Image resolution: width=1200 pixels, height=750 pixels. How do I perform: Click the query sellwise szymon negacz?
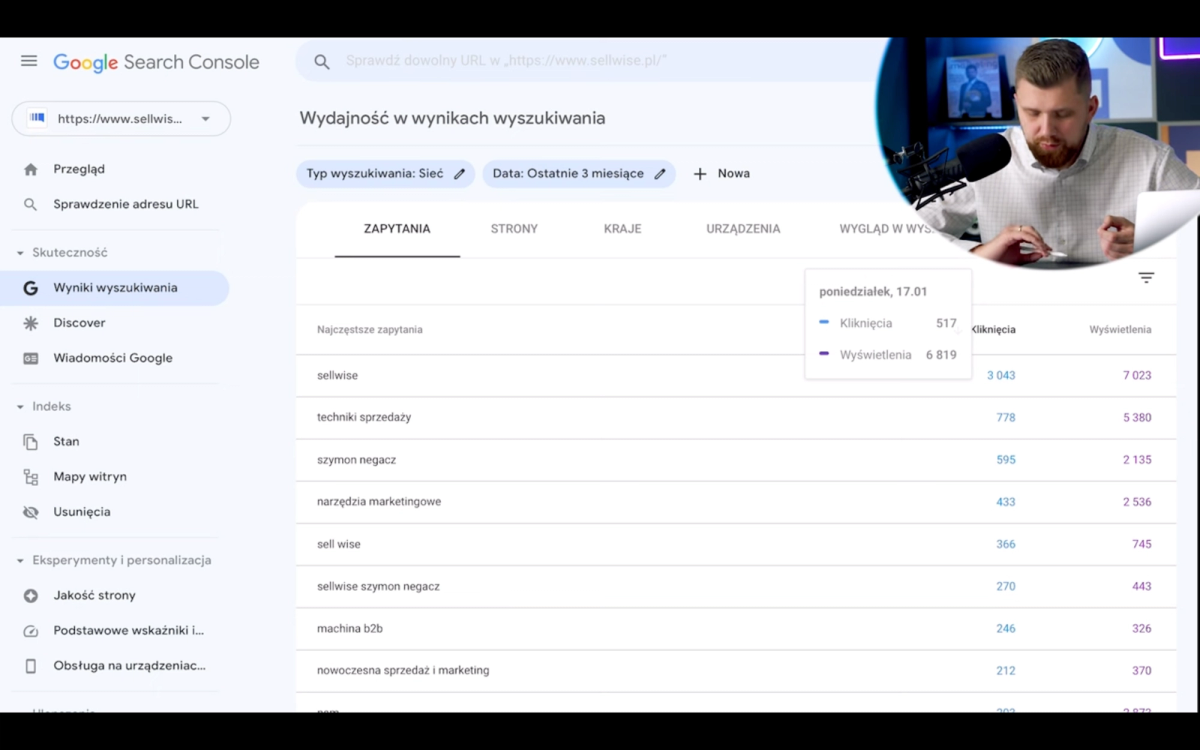click(378, 586)
